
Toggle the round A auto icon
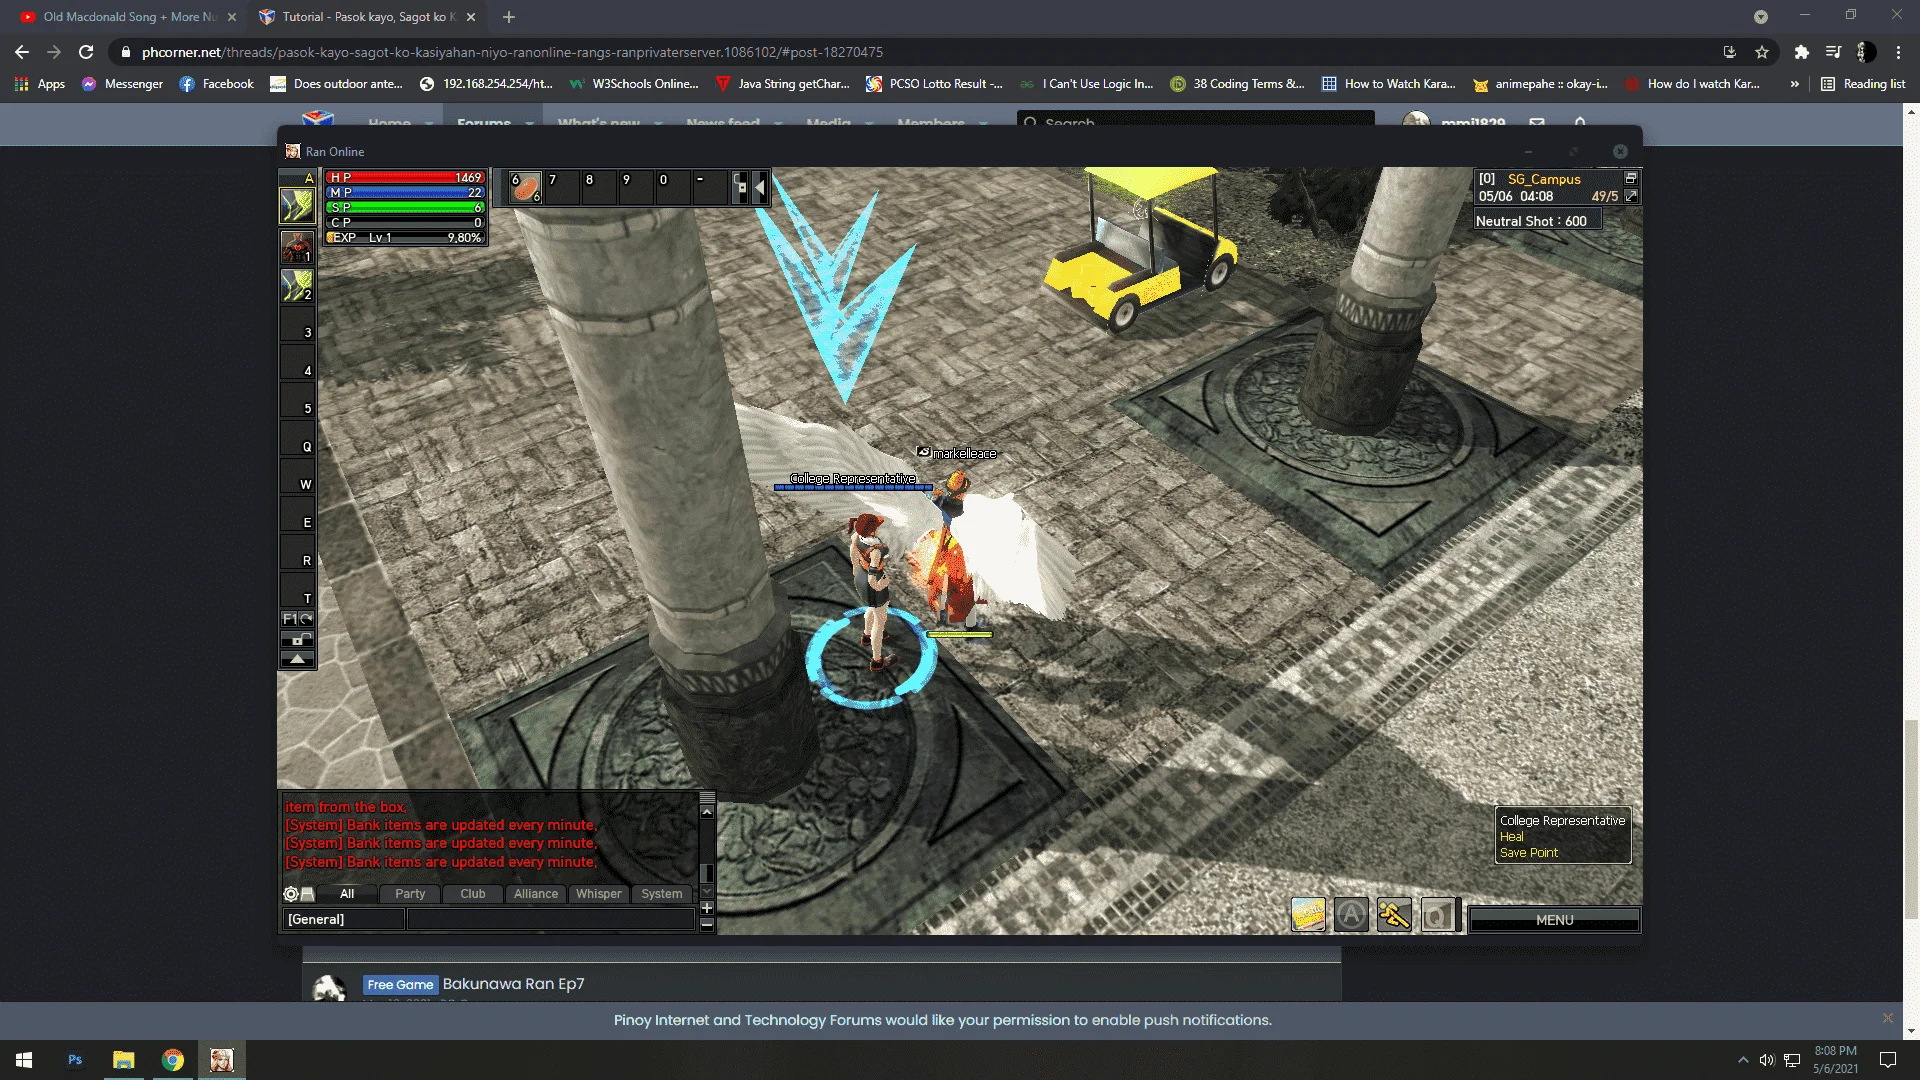pyautogui.click(x=1351, y=915)
